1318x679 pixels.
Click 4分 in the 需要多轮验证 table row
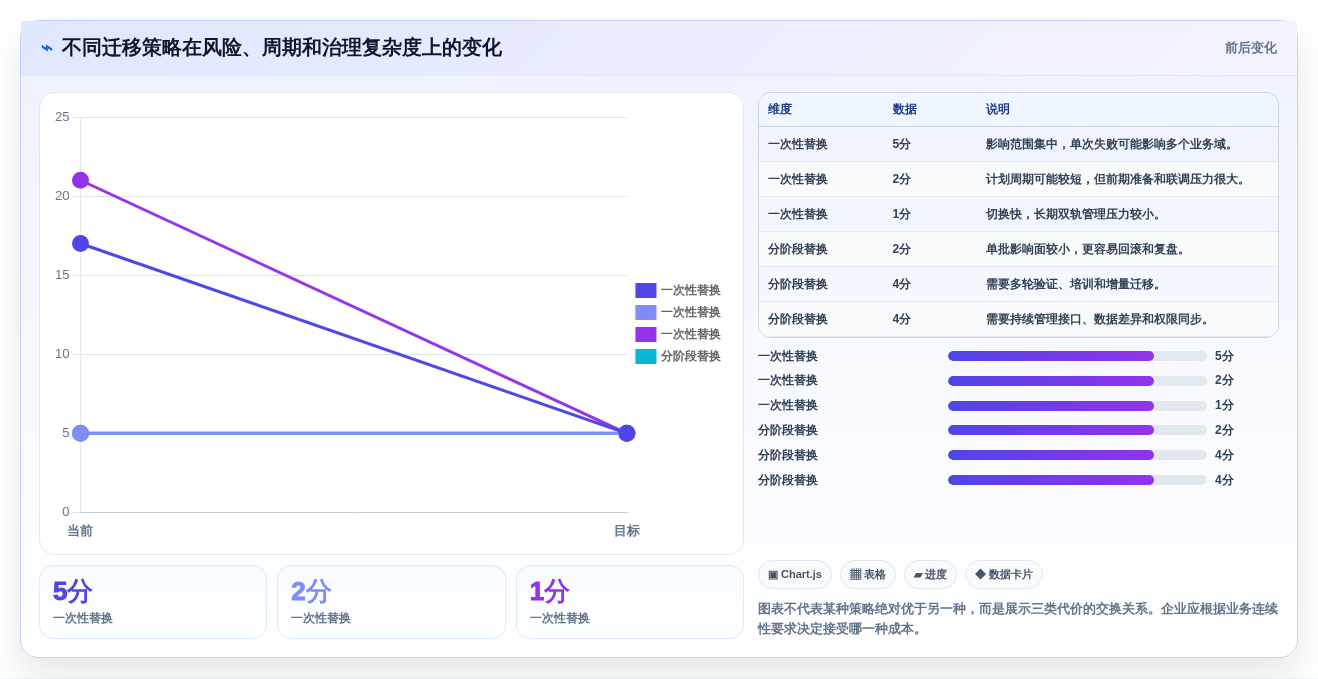(x=902, y=284)
